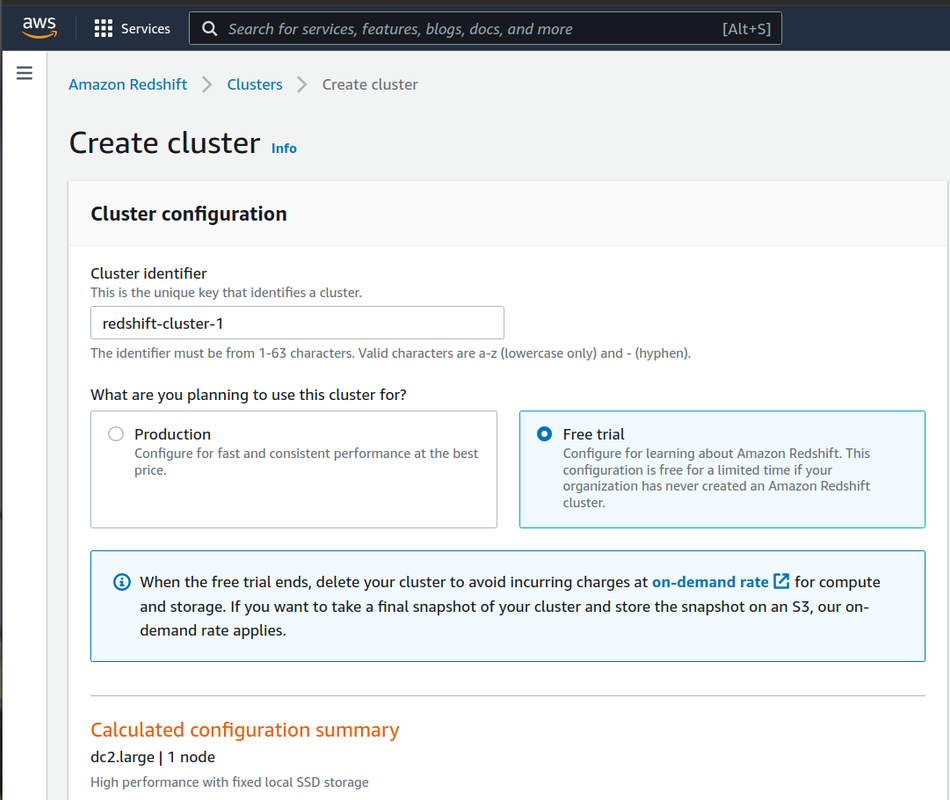The image size is (950, 800).
Task: Click the Cluster identifier field label
Action: point(148,273)
